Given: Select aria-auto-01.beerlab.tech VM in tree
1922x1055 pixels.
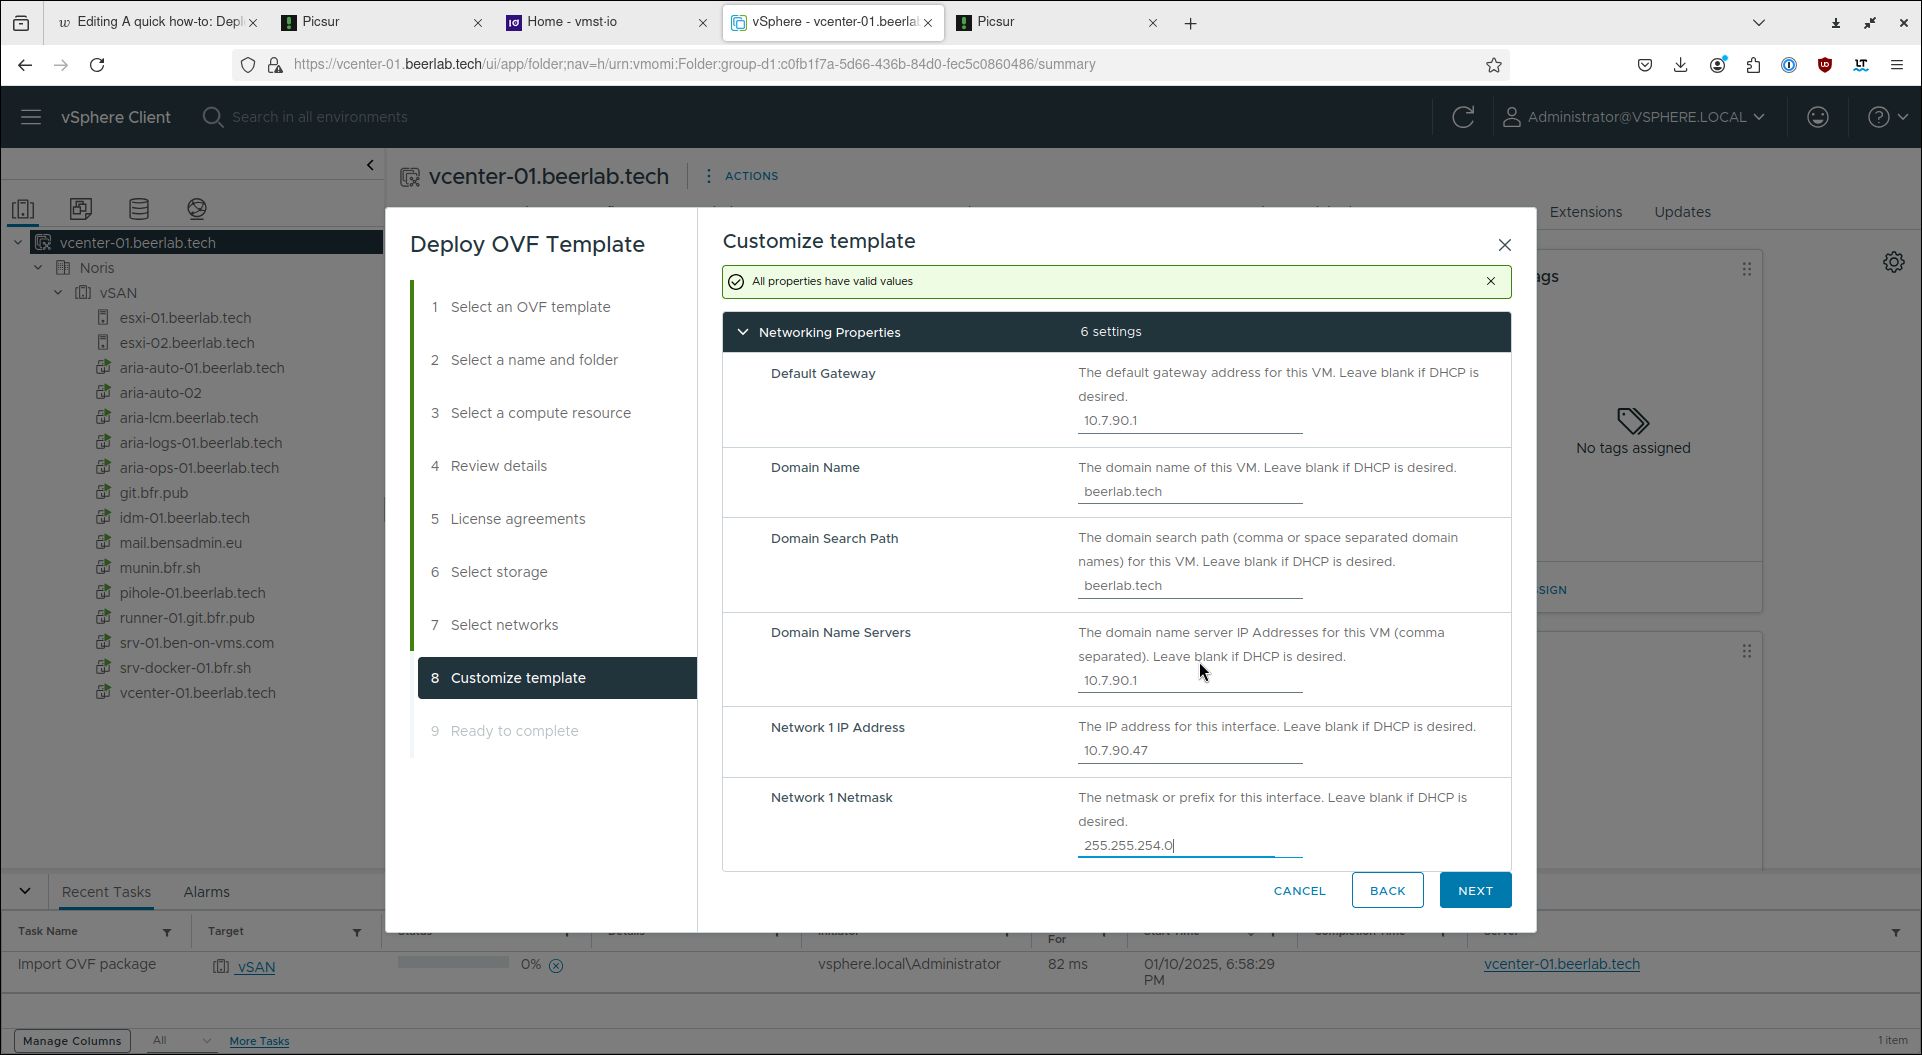Looking at the screenshot, I should [x=201, y=368].
